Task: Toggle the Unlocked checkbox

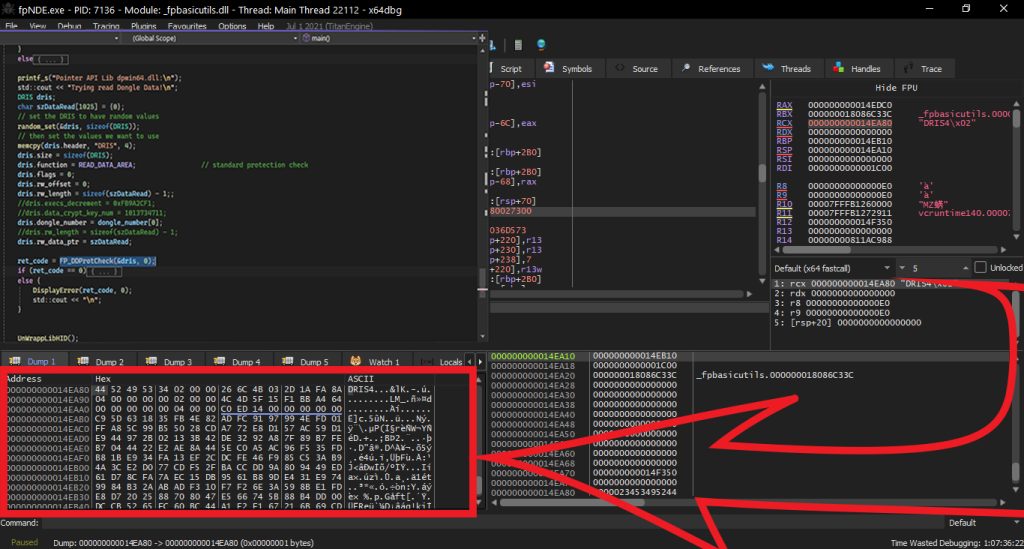Action: click(x=981, y=268)
